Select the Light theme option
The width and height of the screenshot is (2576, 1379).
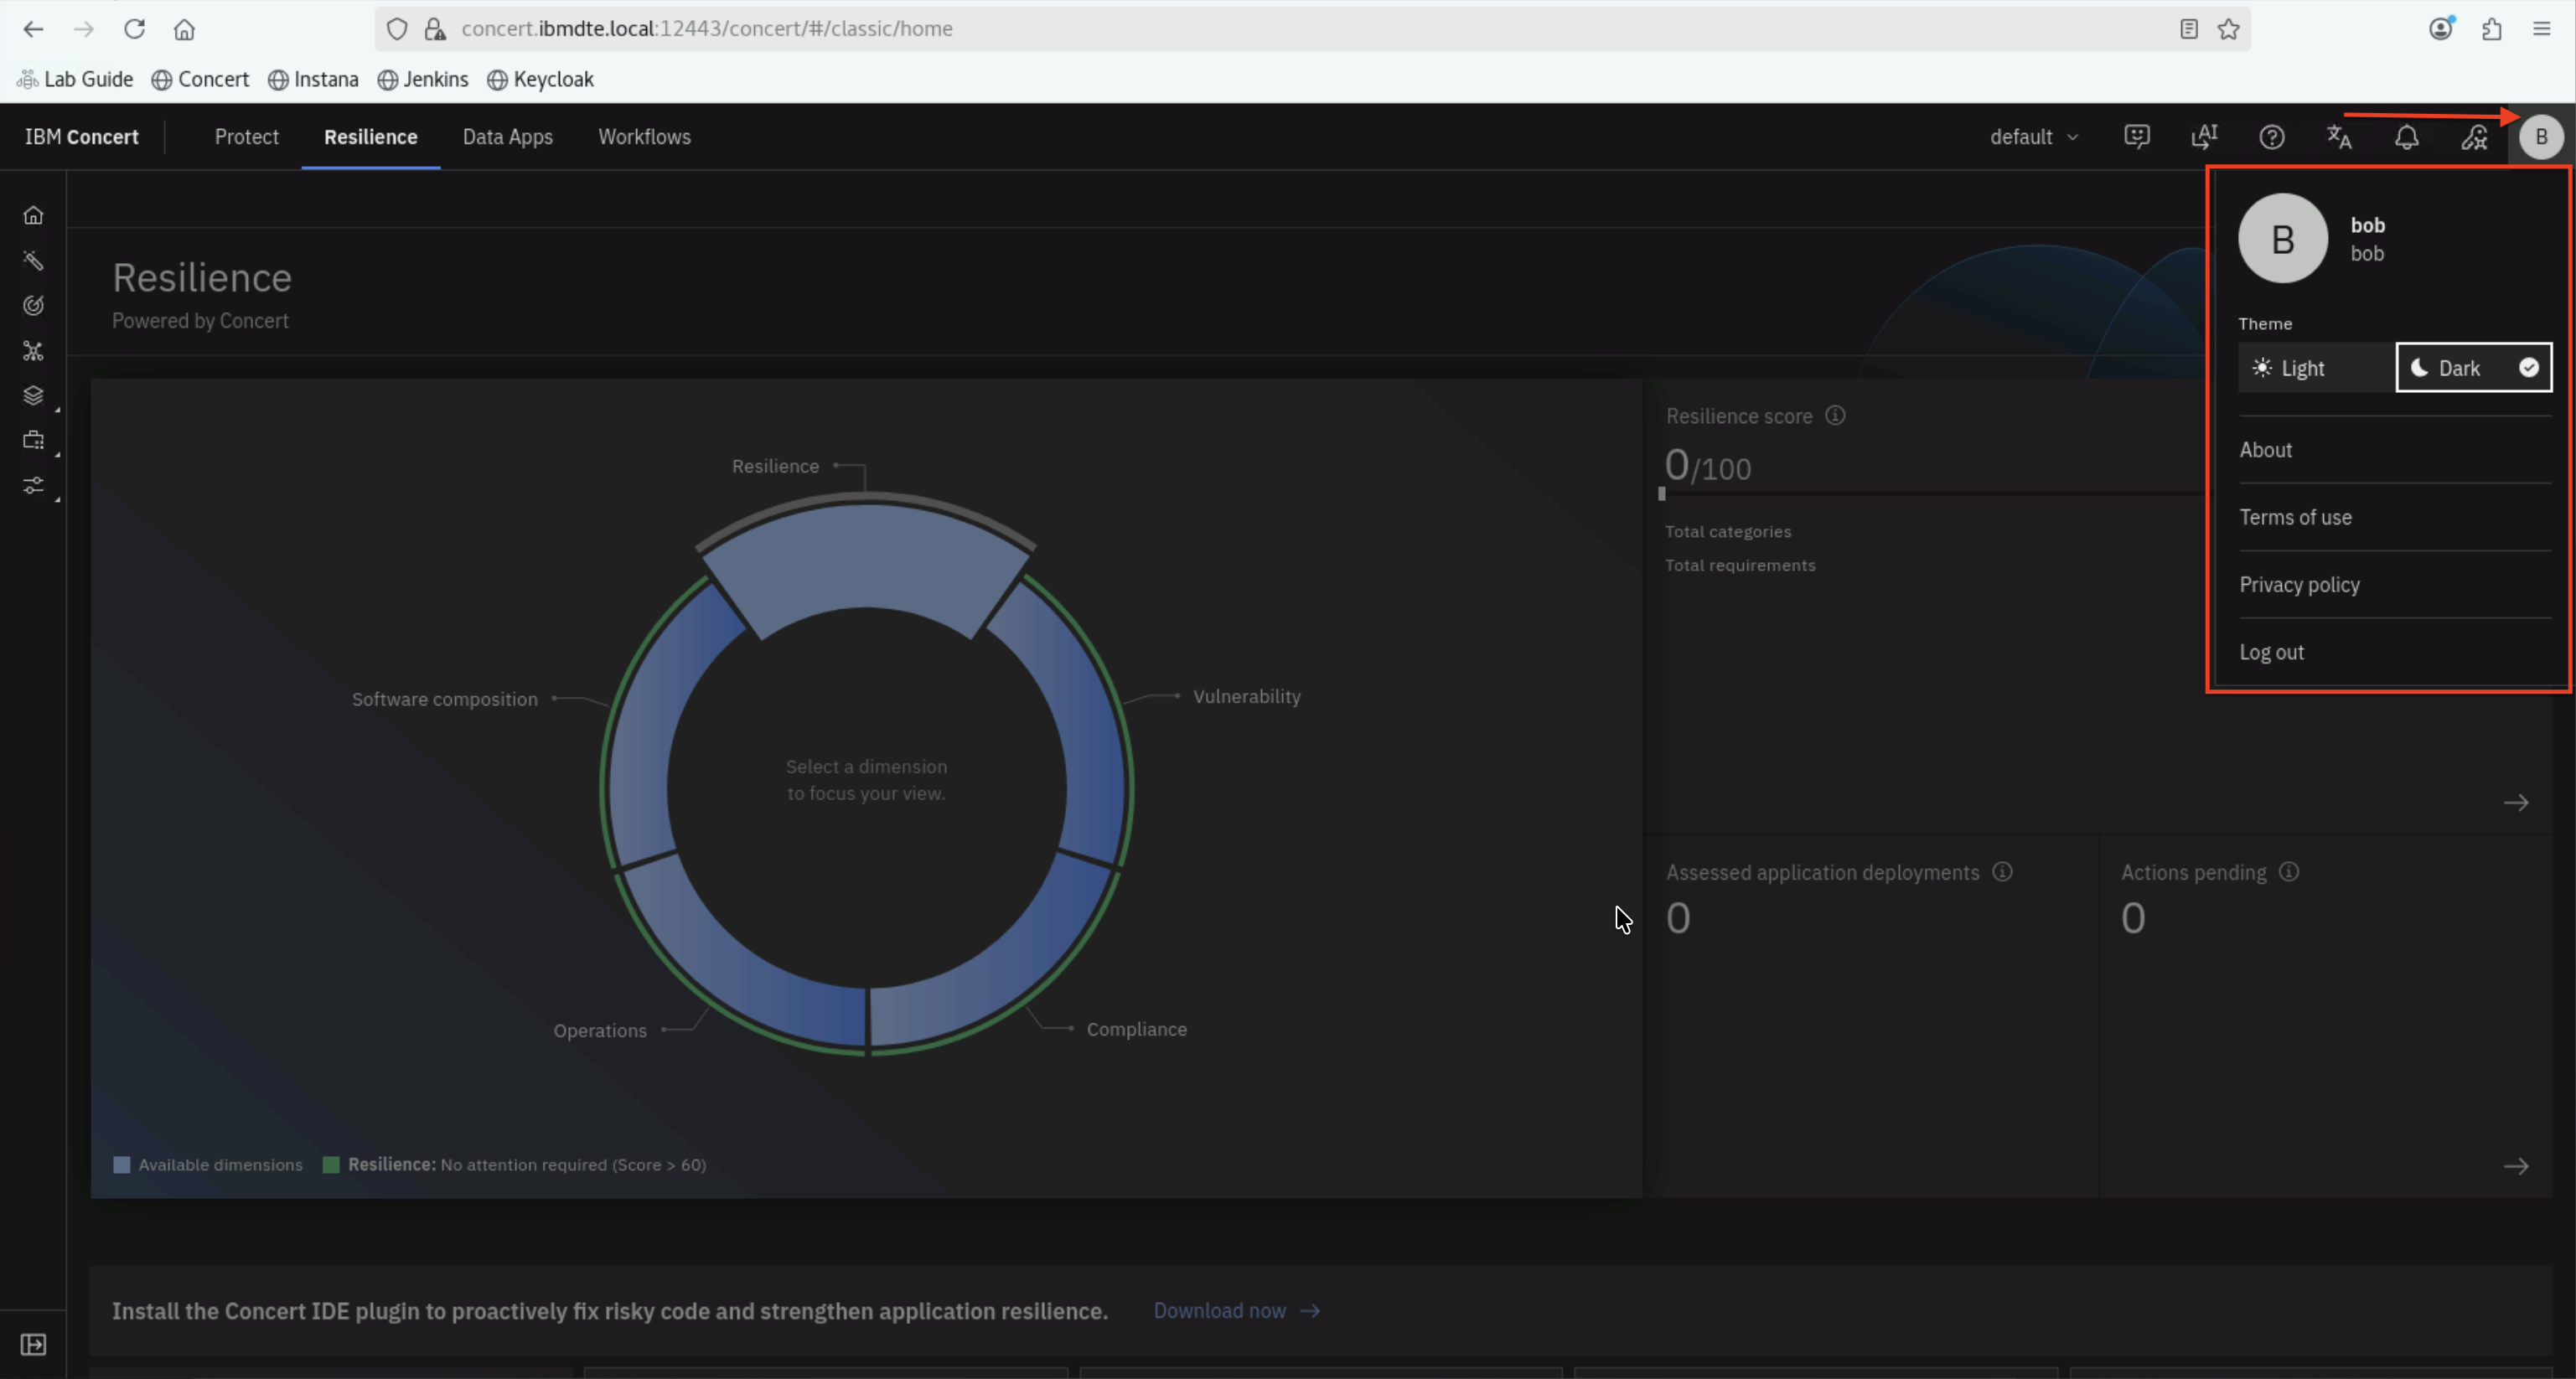(x=2317, y=368)
